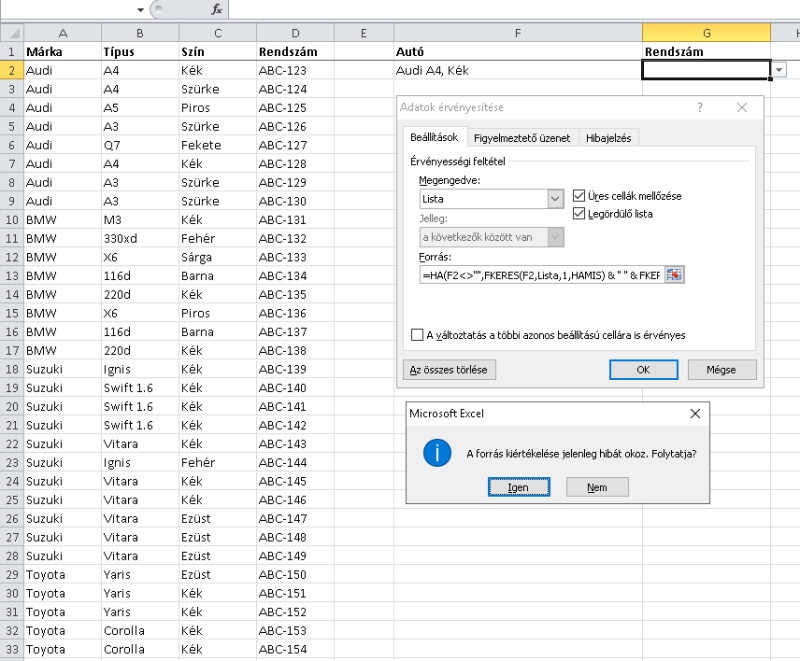Open the Megengedve Lista dropdown
This screenshot has height=661, width=800.
[x=556, y=199]
